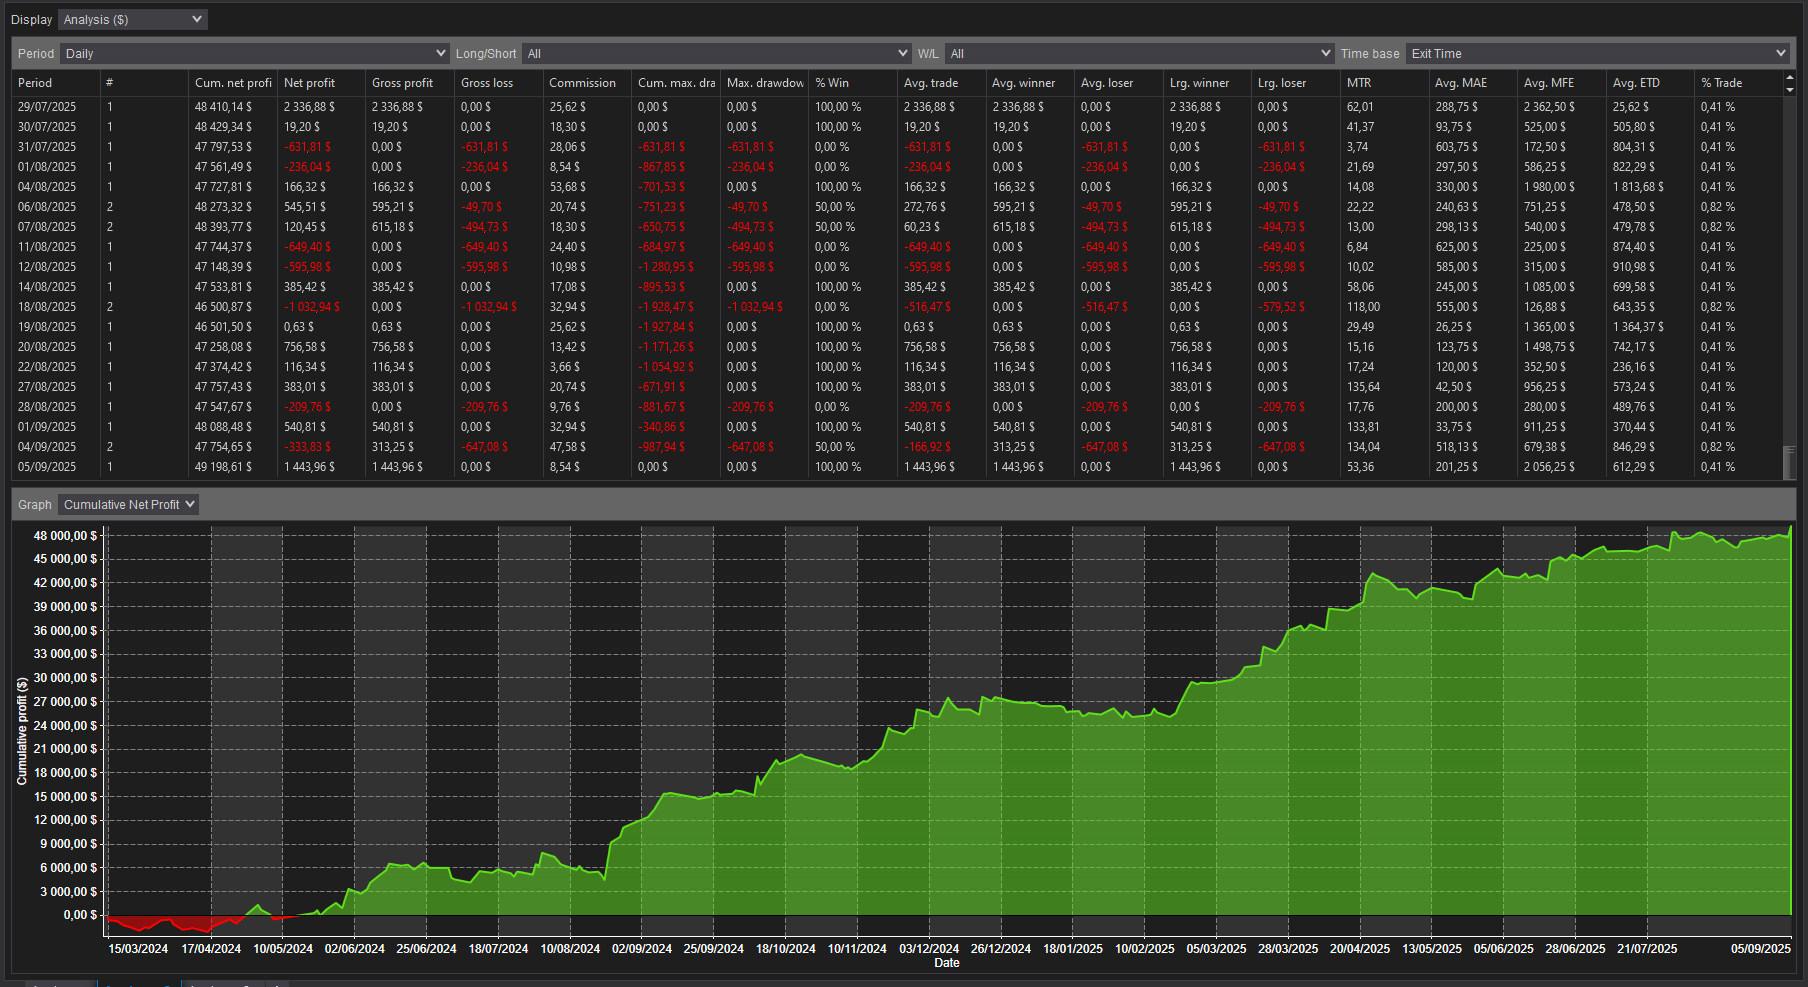This screenshot has height=987, width=1808.
Task: Sort by the Avg. ETD column header
Action: 1649,83
